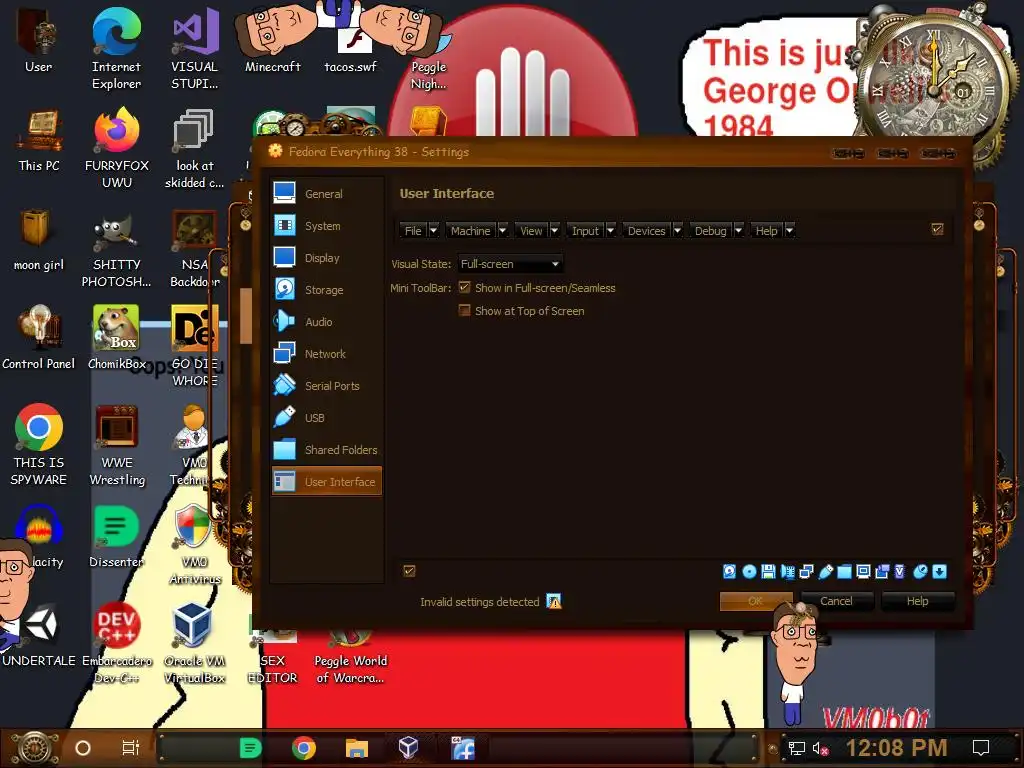Open Chrome from the taskbar
This screenshot has width=1024, height=768.
(x=304, y=748)
